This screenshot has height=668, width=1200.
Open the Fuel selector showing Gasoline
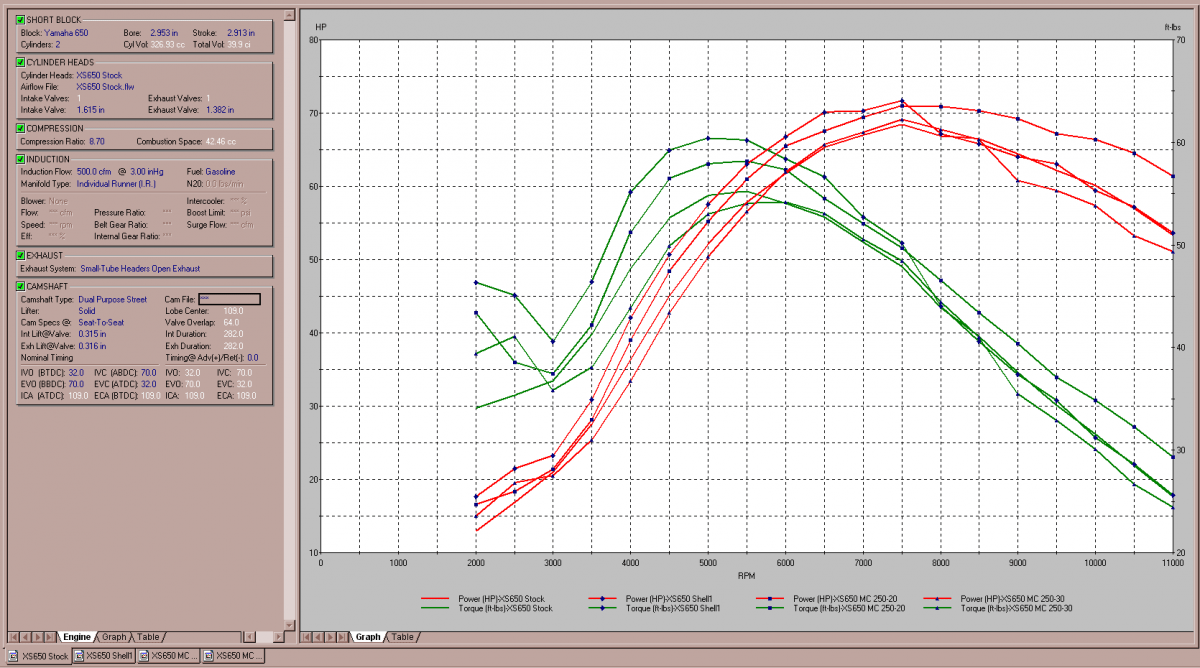pos(218,171)
